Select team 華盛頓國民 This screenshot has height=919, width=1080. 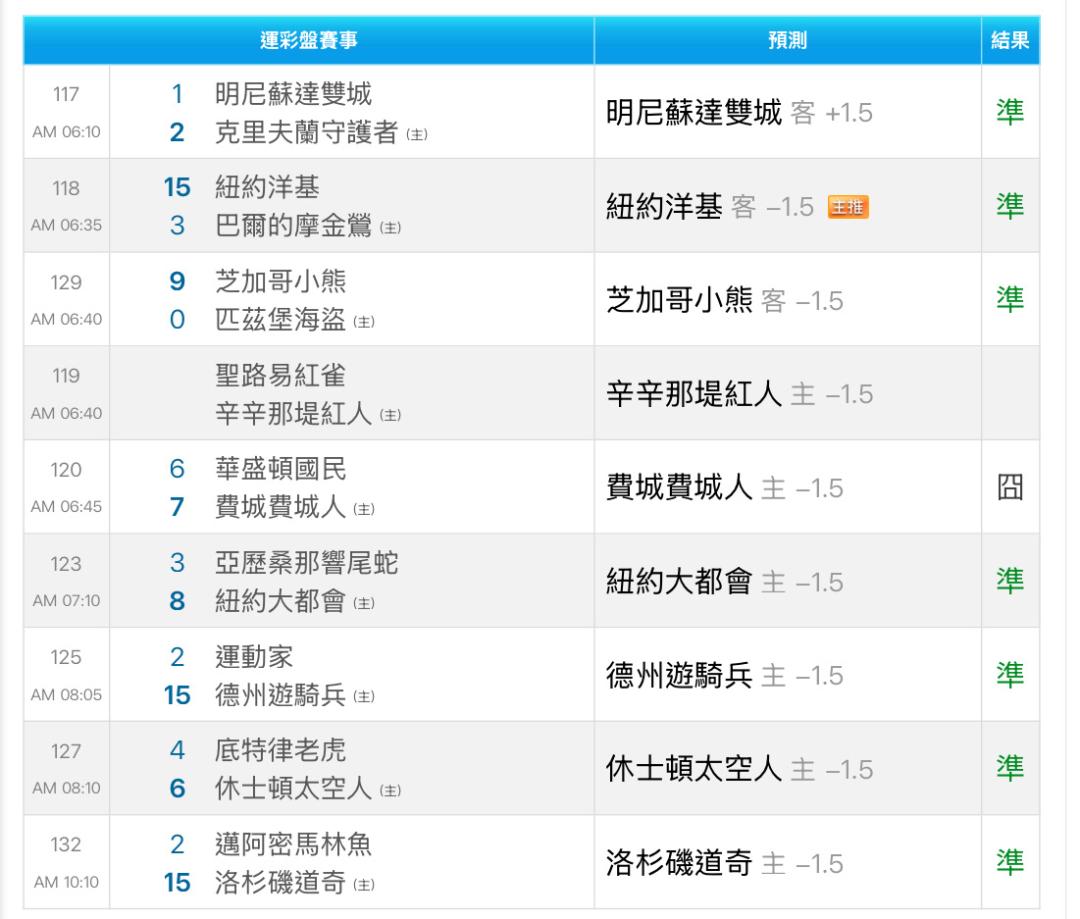[280, 469]
